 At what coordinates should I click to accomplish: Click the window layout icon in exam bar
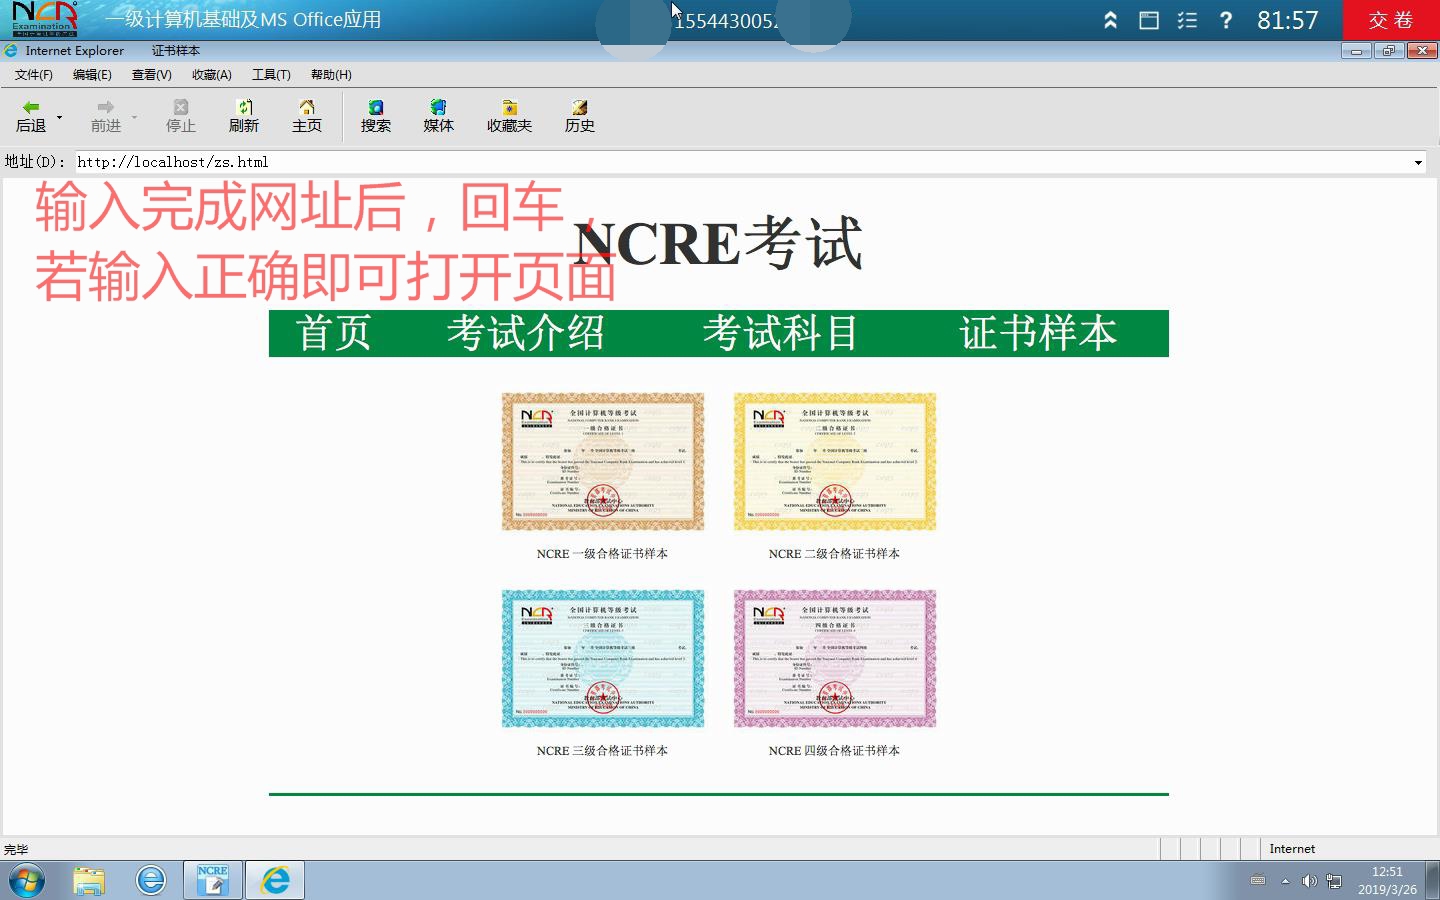[x=1149, y=20]
